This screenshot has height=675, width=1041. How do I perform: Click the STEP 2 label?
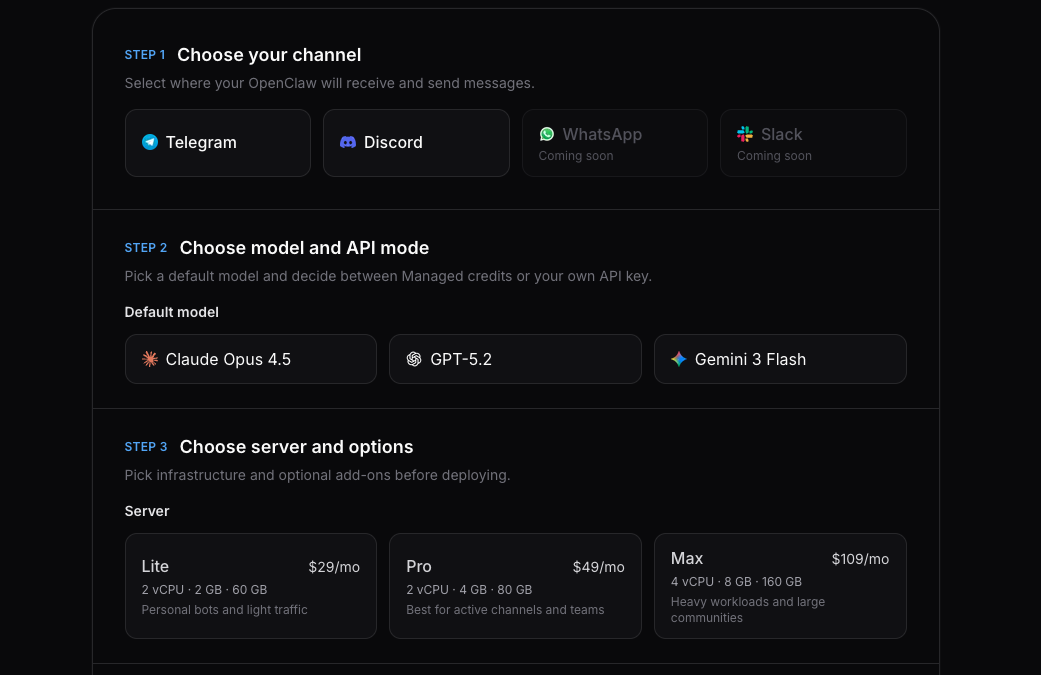(x=145, y=247)
